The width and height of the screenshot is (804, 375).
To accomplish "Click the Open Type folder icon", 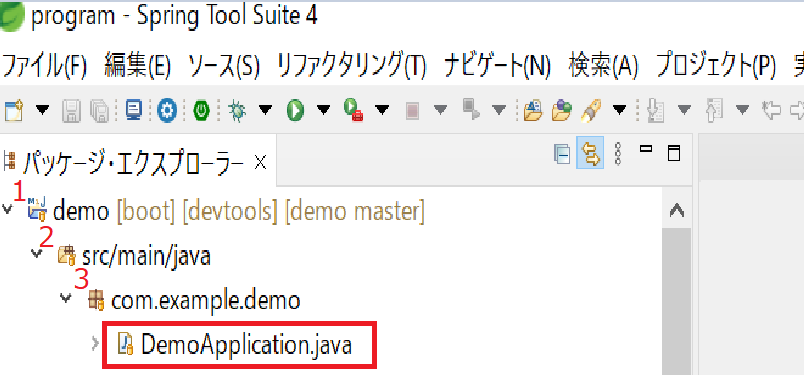I will coord(533,110).
